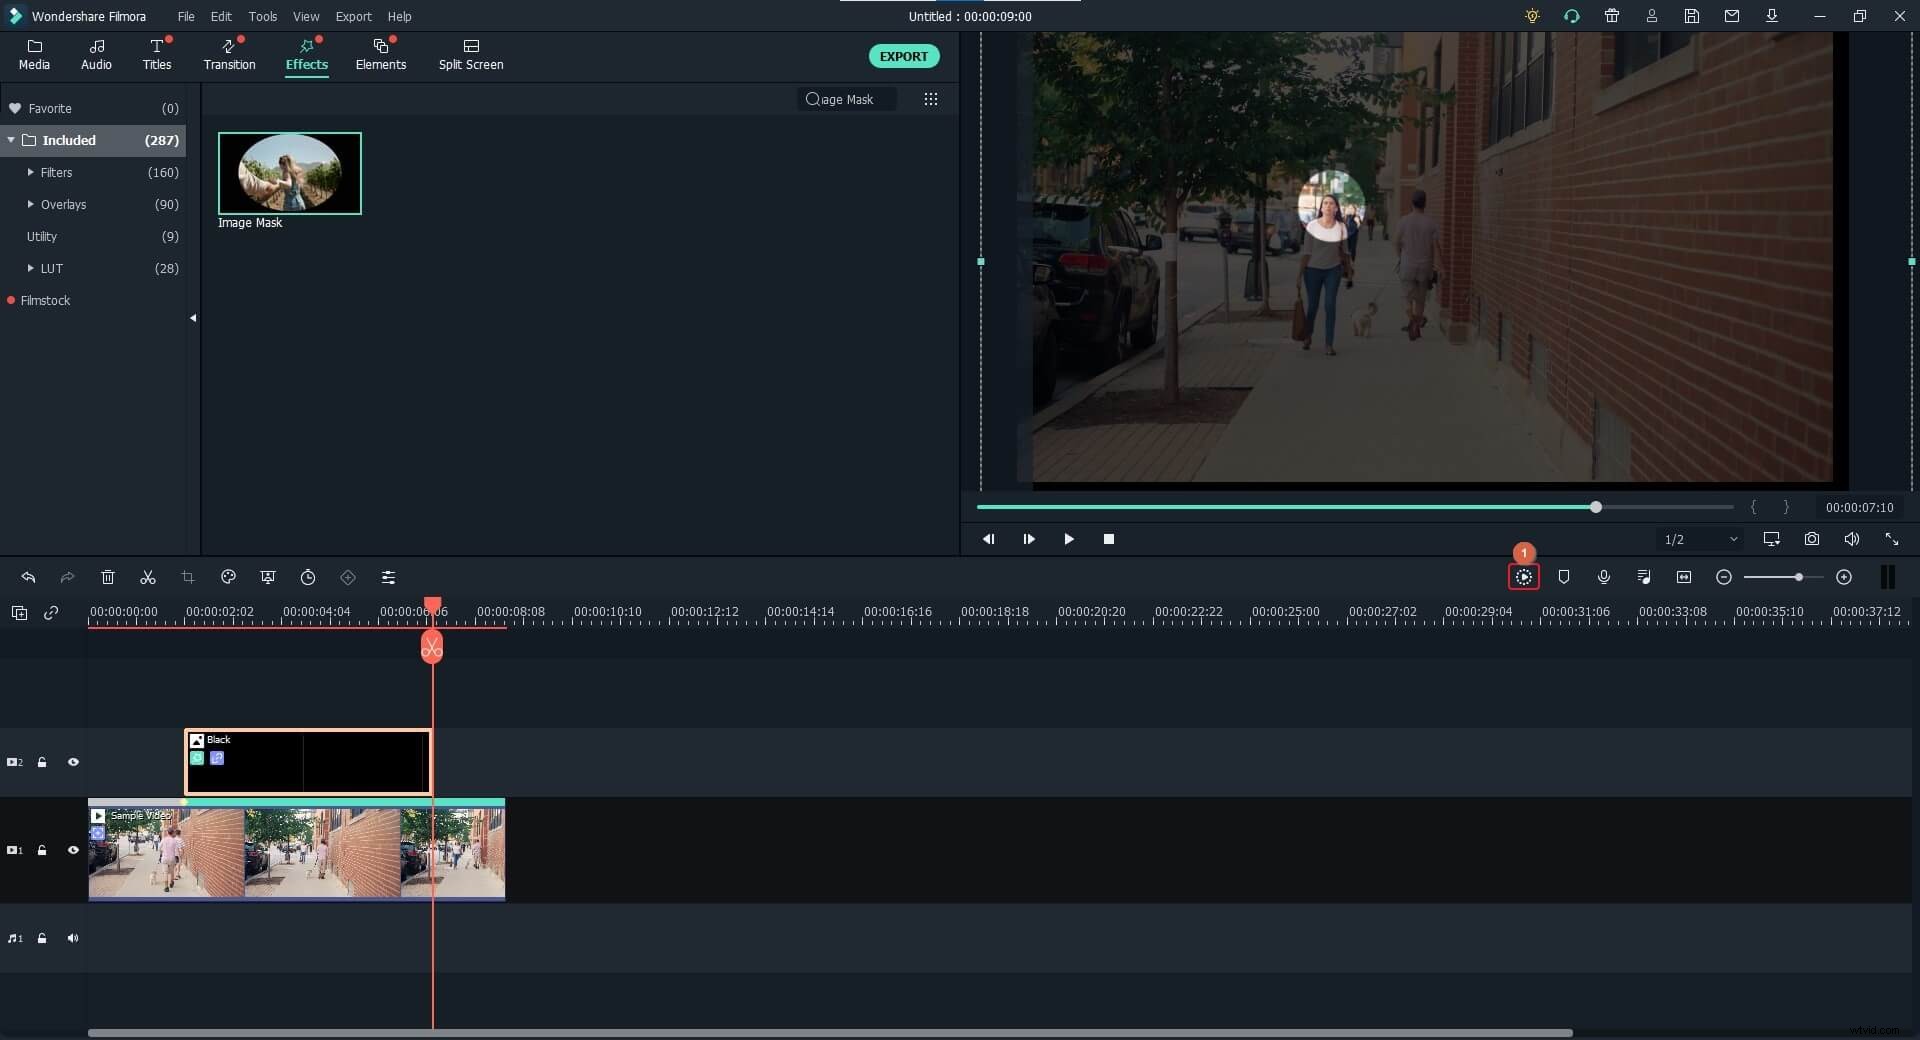
Task: Click the EXPORT button
Action: click(x=903, y=56)
